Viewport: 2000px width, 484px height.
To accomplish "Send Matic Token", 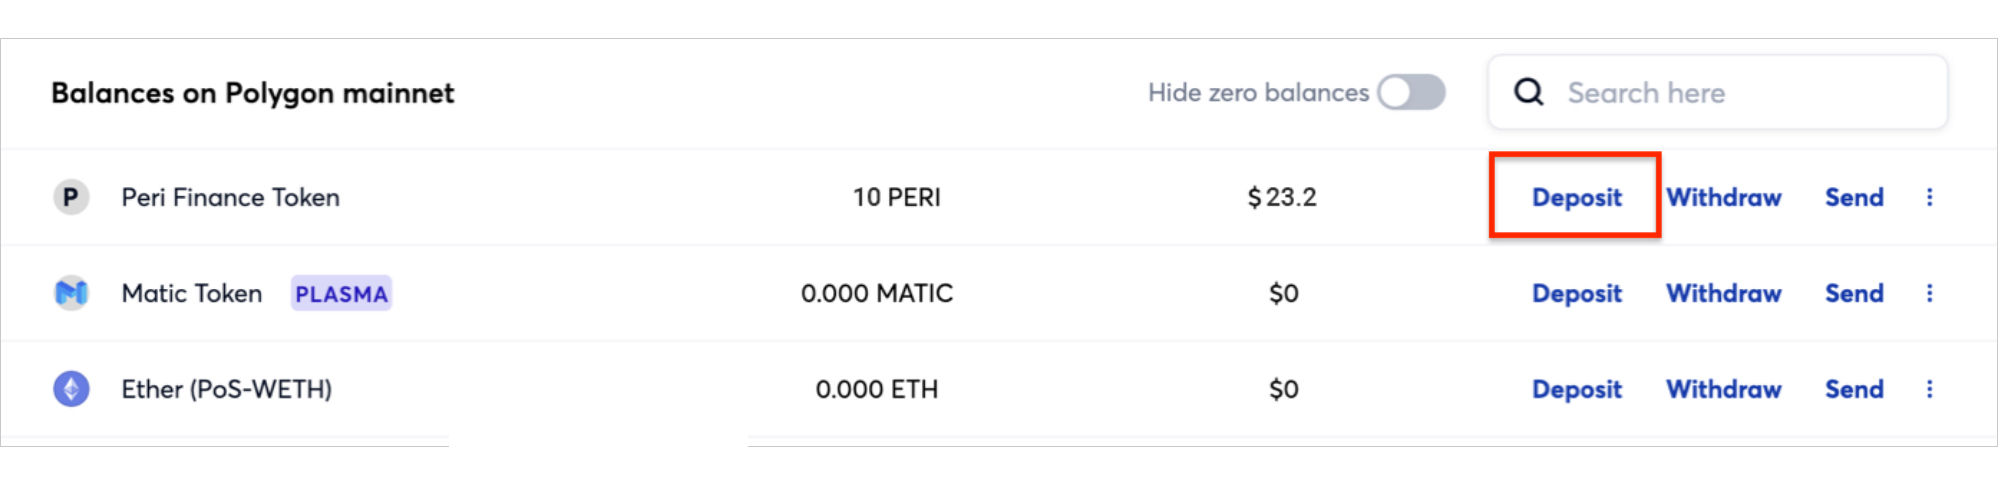I will pyautogui.click(x=1854, y=293).
